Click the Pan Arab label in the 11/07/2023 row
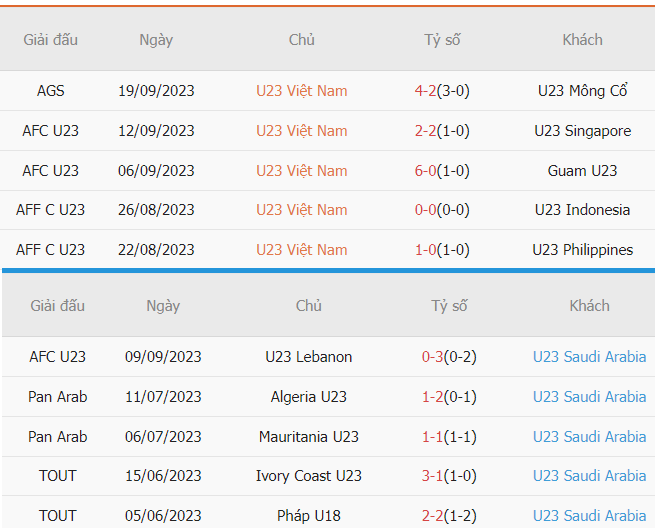 click(57, 397)
